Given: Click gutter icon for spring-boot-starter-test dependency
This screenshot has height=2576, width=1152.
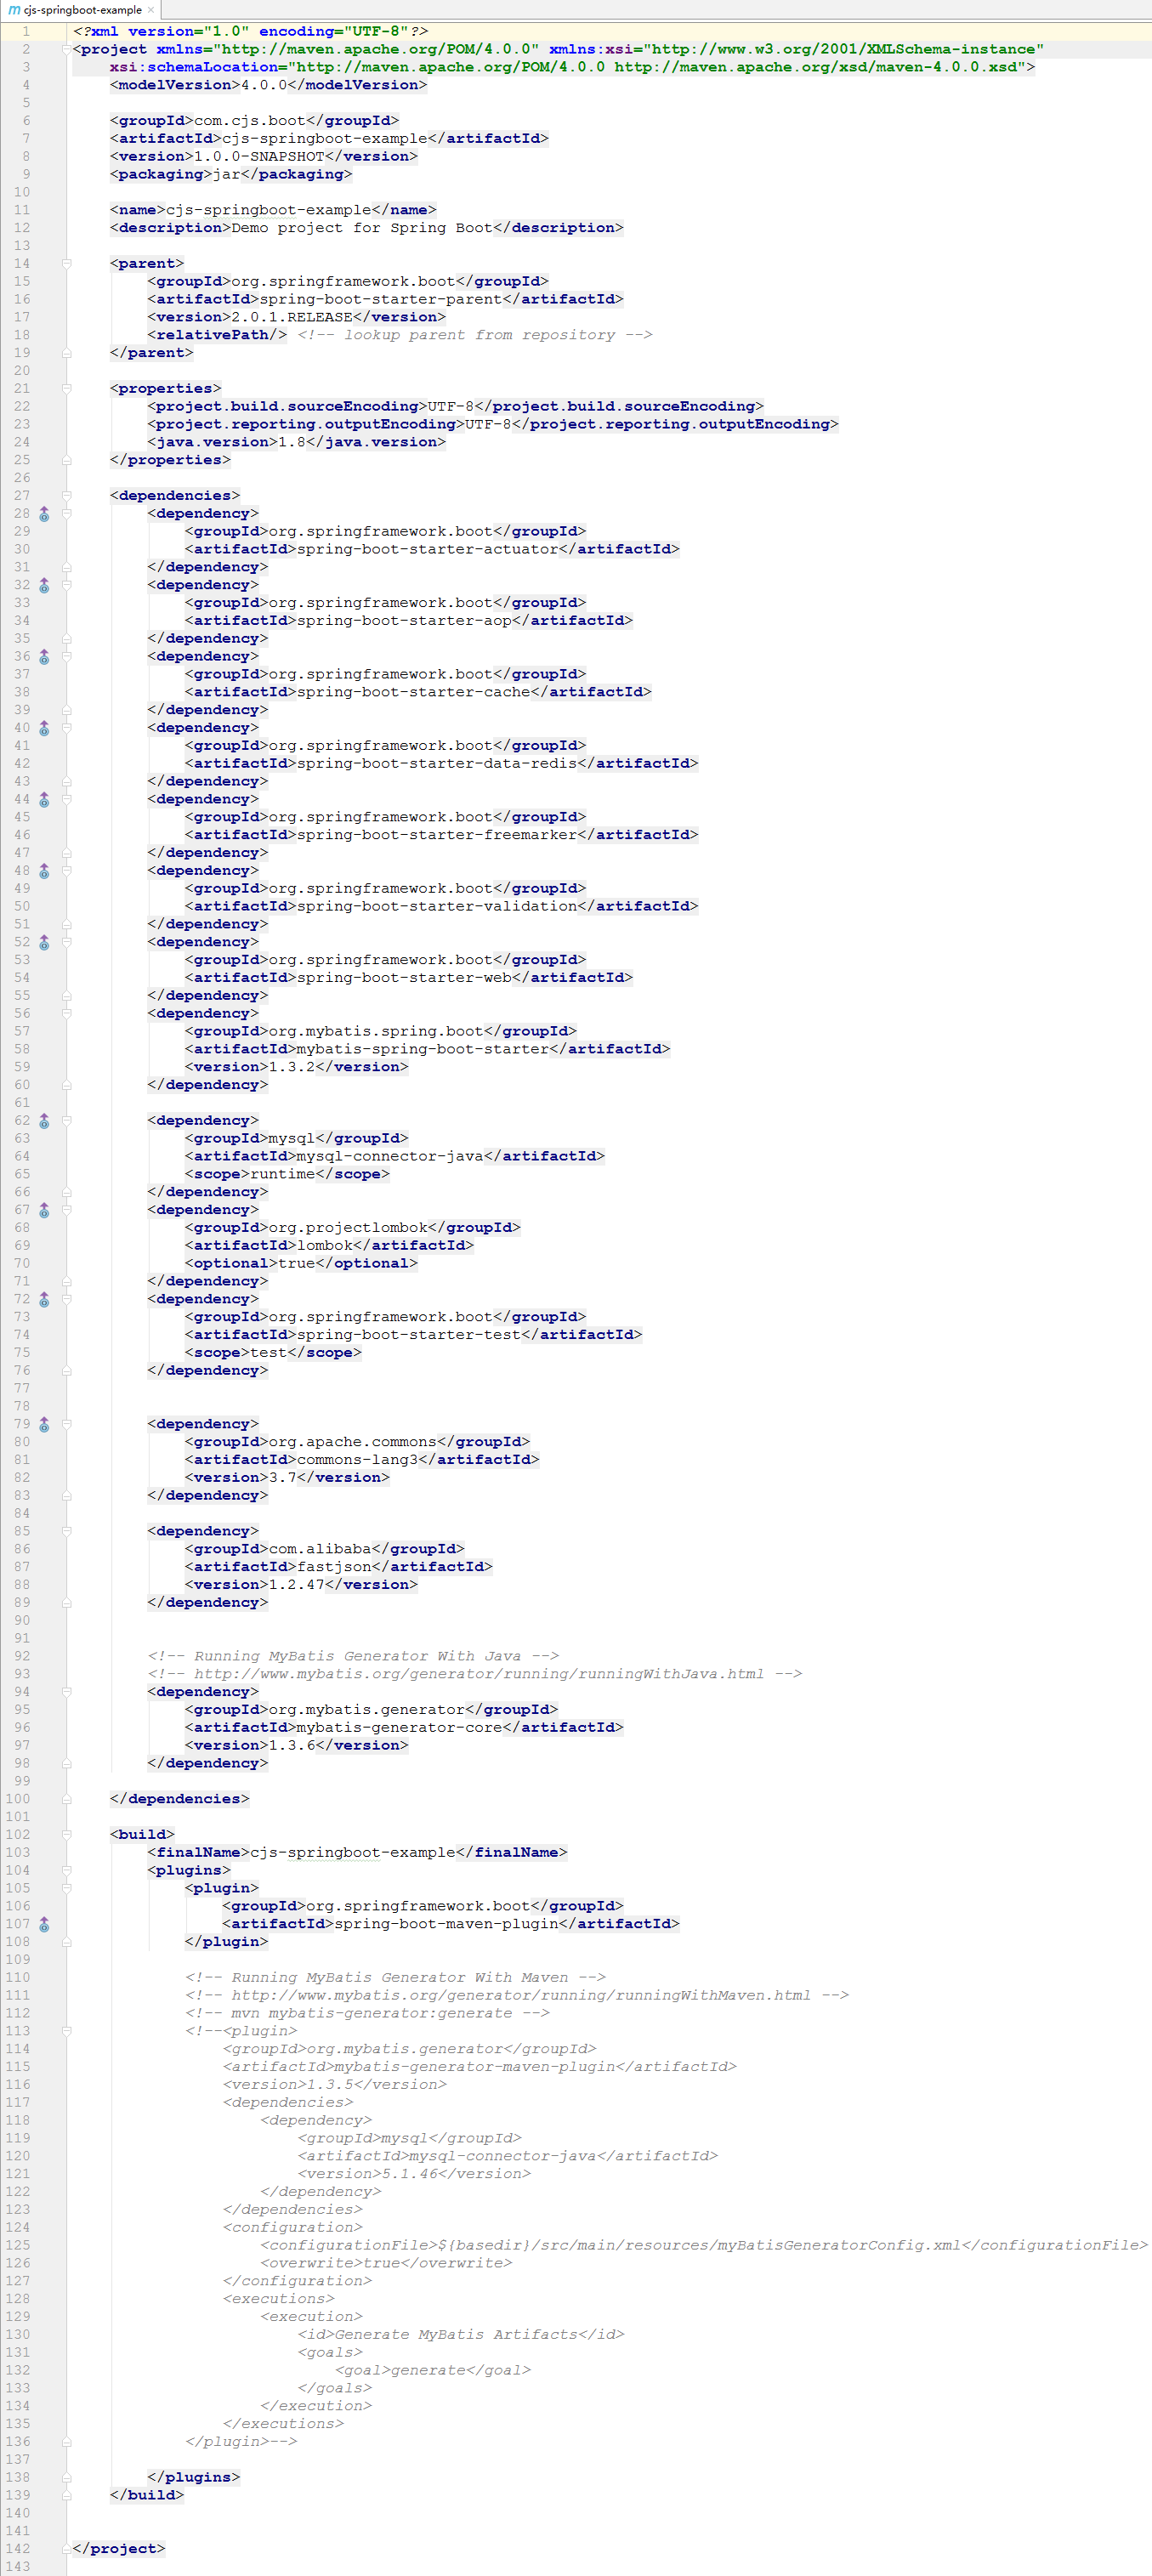Looking at the screenshot, I should click(44, 1299).
